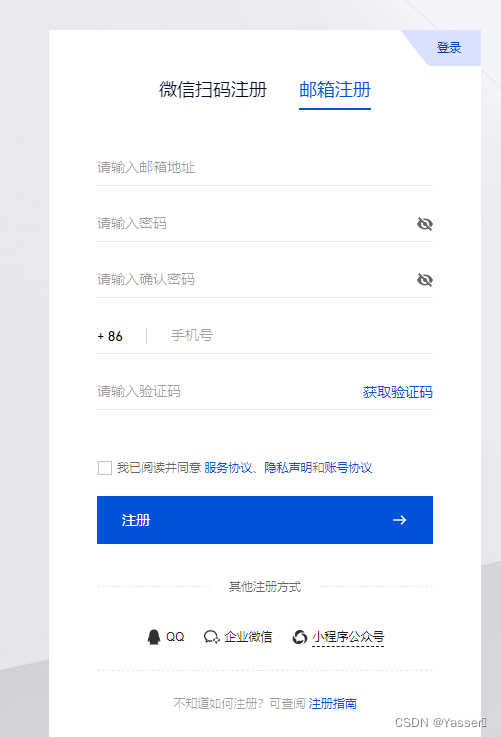Click the 企业微信 chat bubble icon
Image resolution: width=501 pixels, height=737 pixels.
[211, 637]
